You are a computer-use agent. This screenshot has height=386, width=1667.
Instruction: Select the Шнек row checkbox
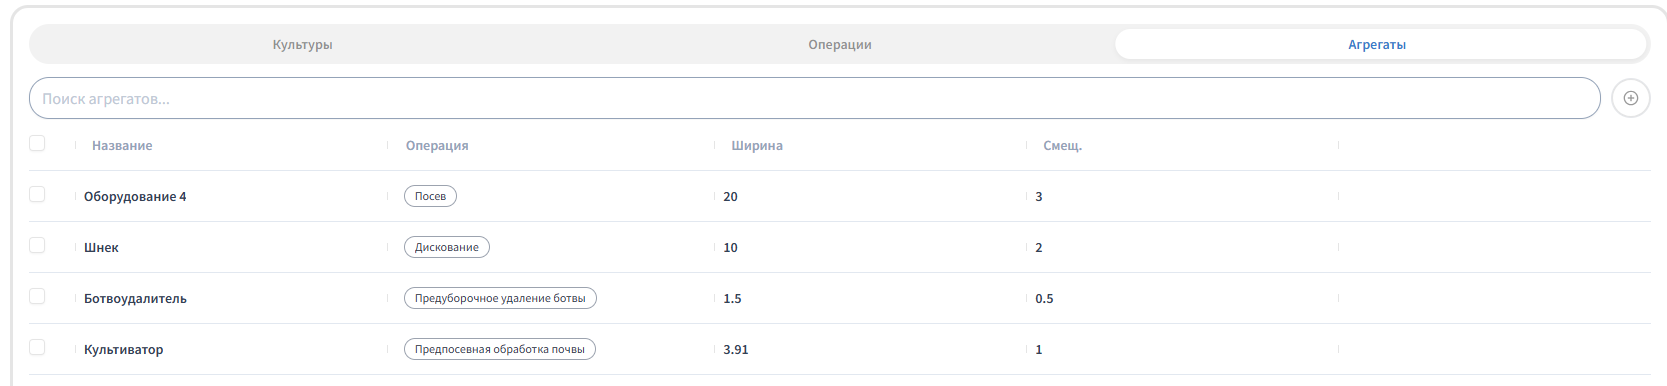37,245
